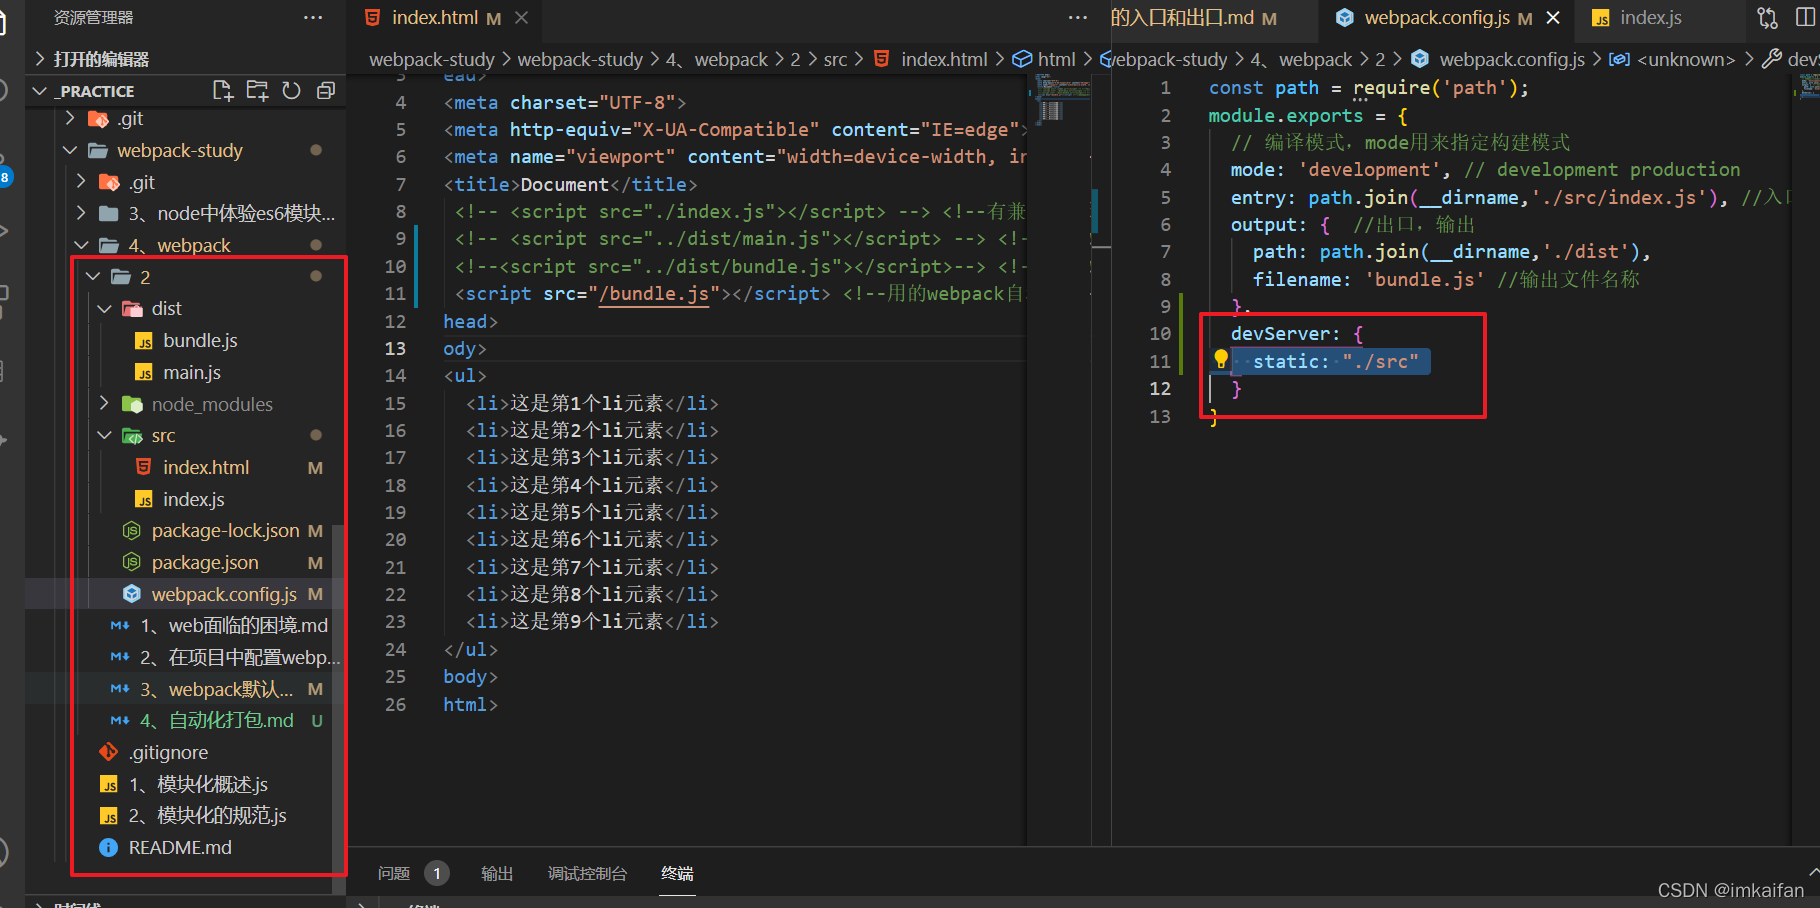Click the New File icon in explorer header

223,91
